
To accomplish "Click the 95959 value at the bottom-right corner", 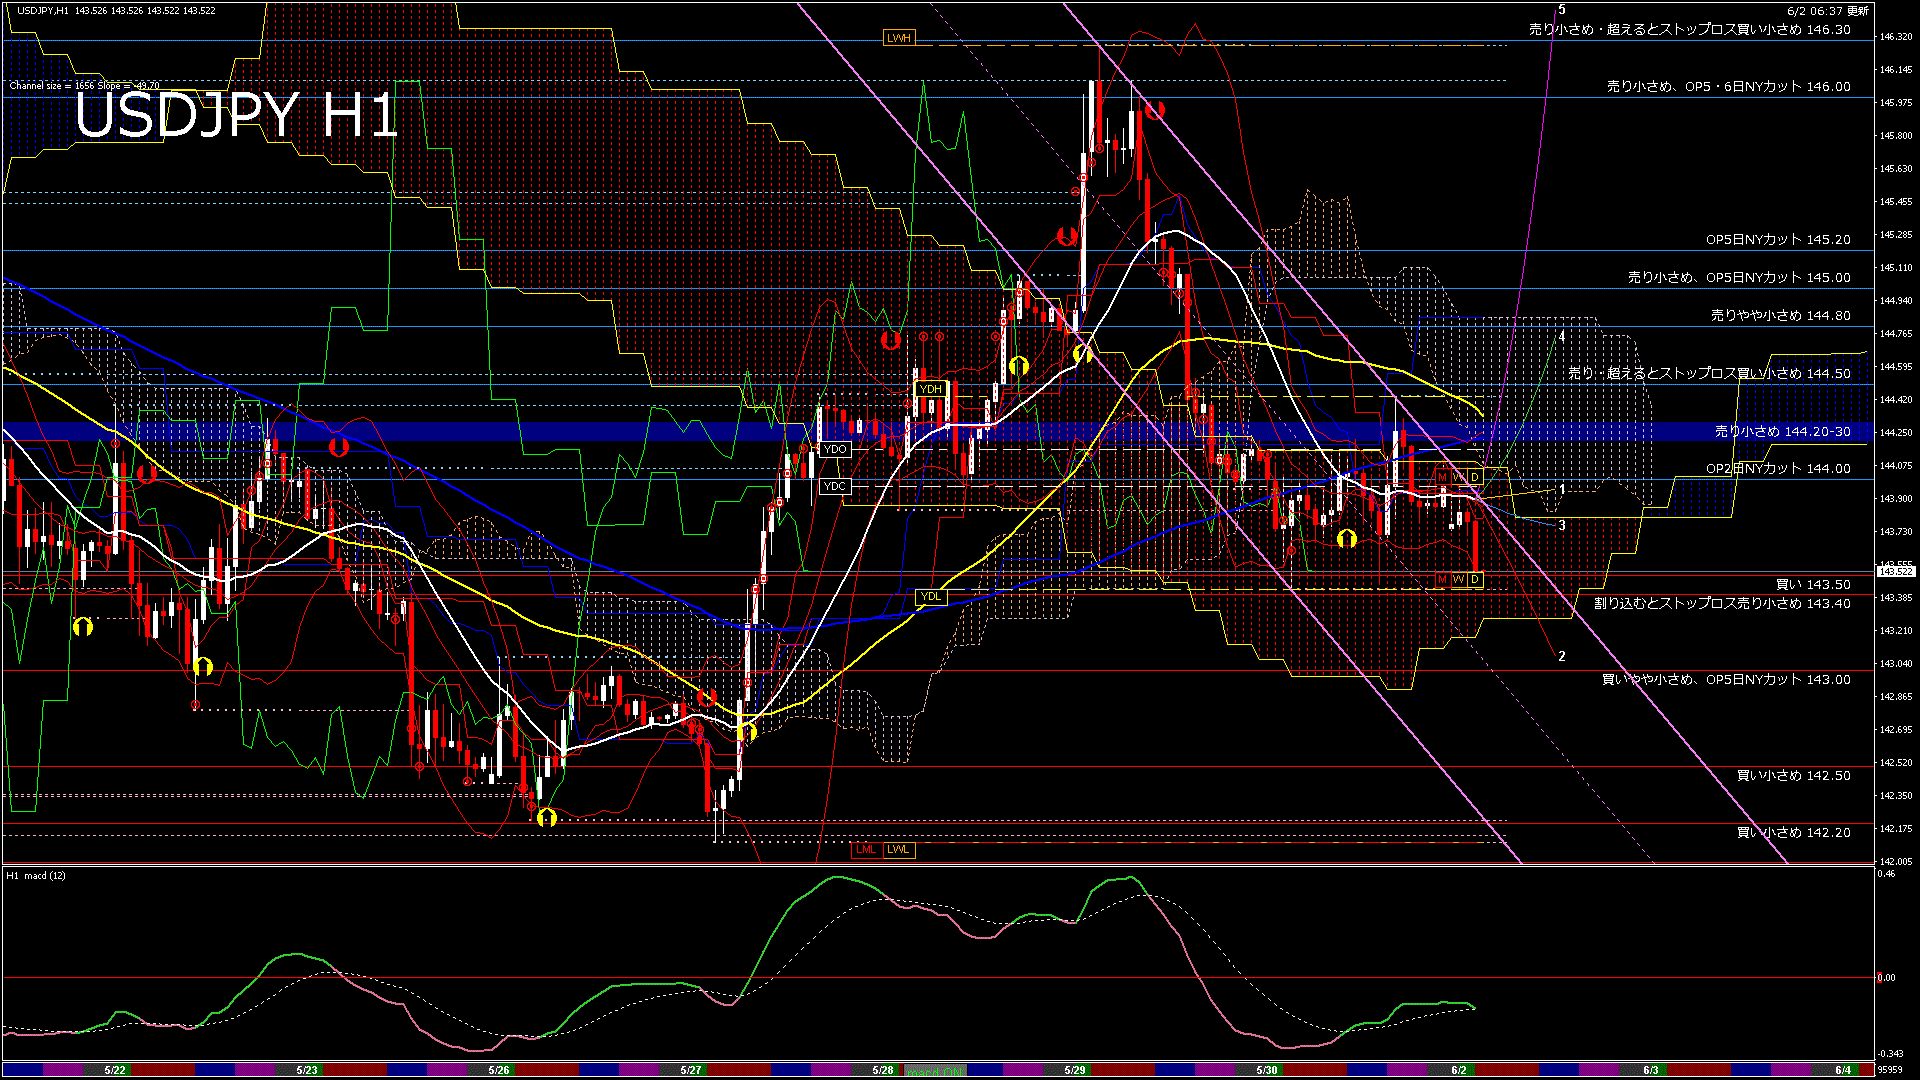I will (x=1890, y=1070).
